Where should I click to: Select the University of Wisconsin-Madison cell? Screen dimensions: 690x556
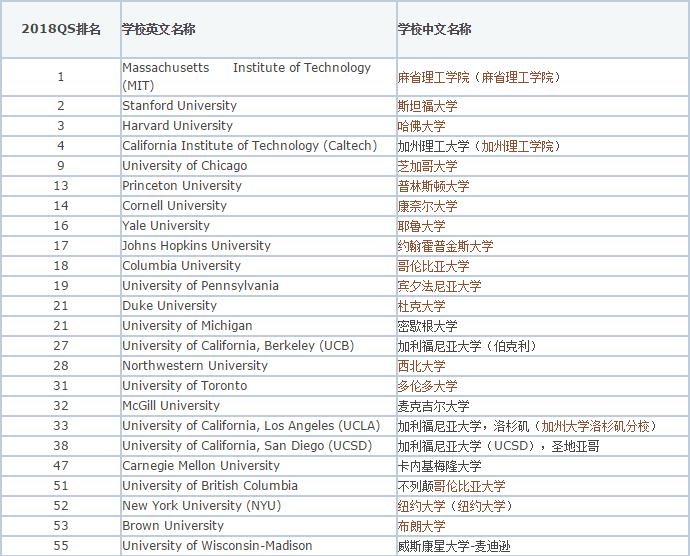pyautogui.click(x=259, y=545)
